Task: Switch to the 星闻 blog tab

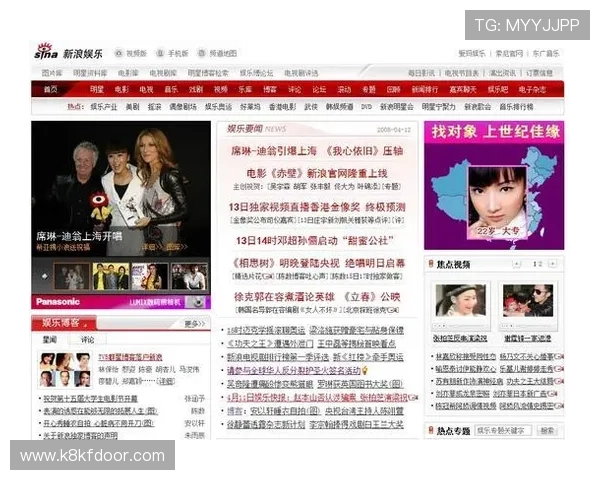Action: (50, 340)
